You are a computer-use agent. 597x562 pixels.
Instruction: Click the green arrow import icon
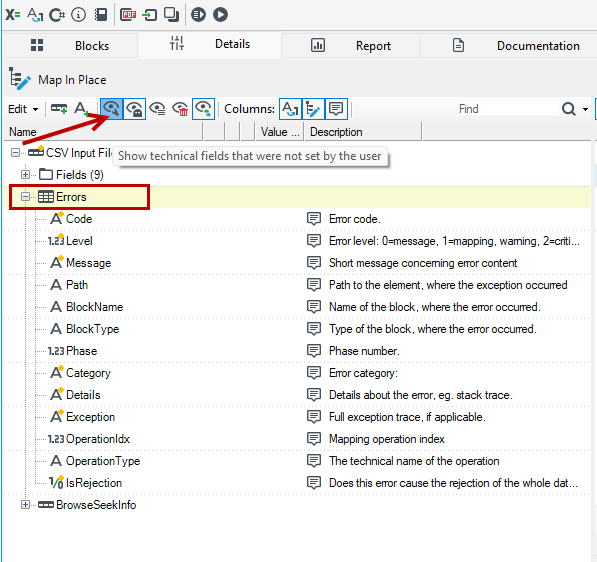pyautogui.click(x=149, y=15)
